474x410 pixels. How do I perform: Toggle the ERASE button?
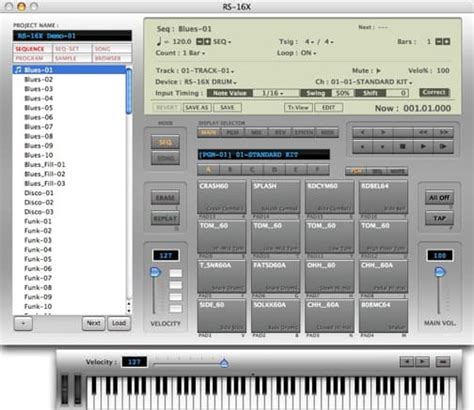(165, 198)
